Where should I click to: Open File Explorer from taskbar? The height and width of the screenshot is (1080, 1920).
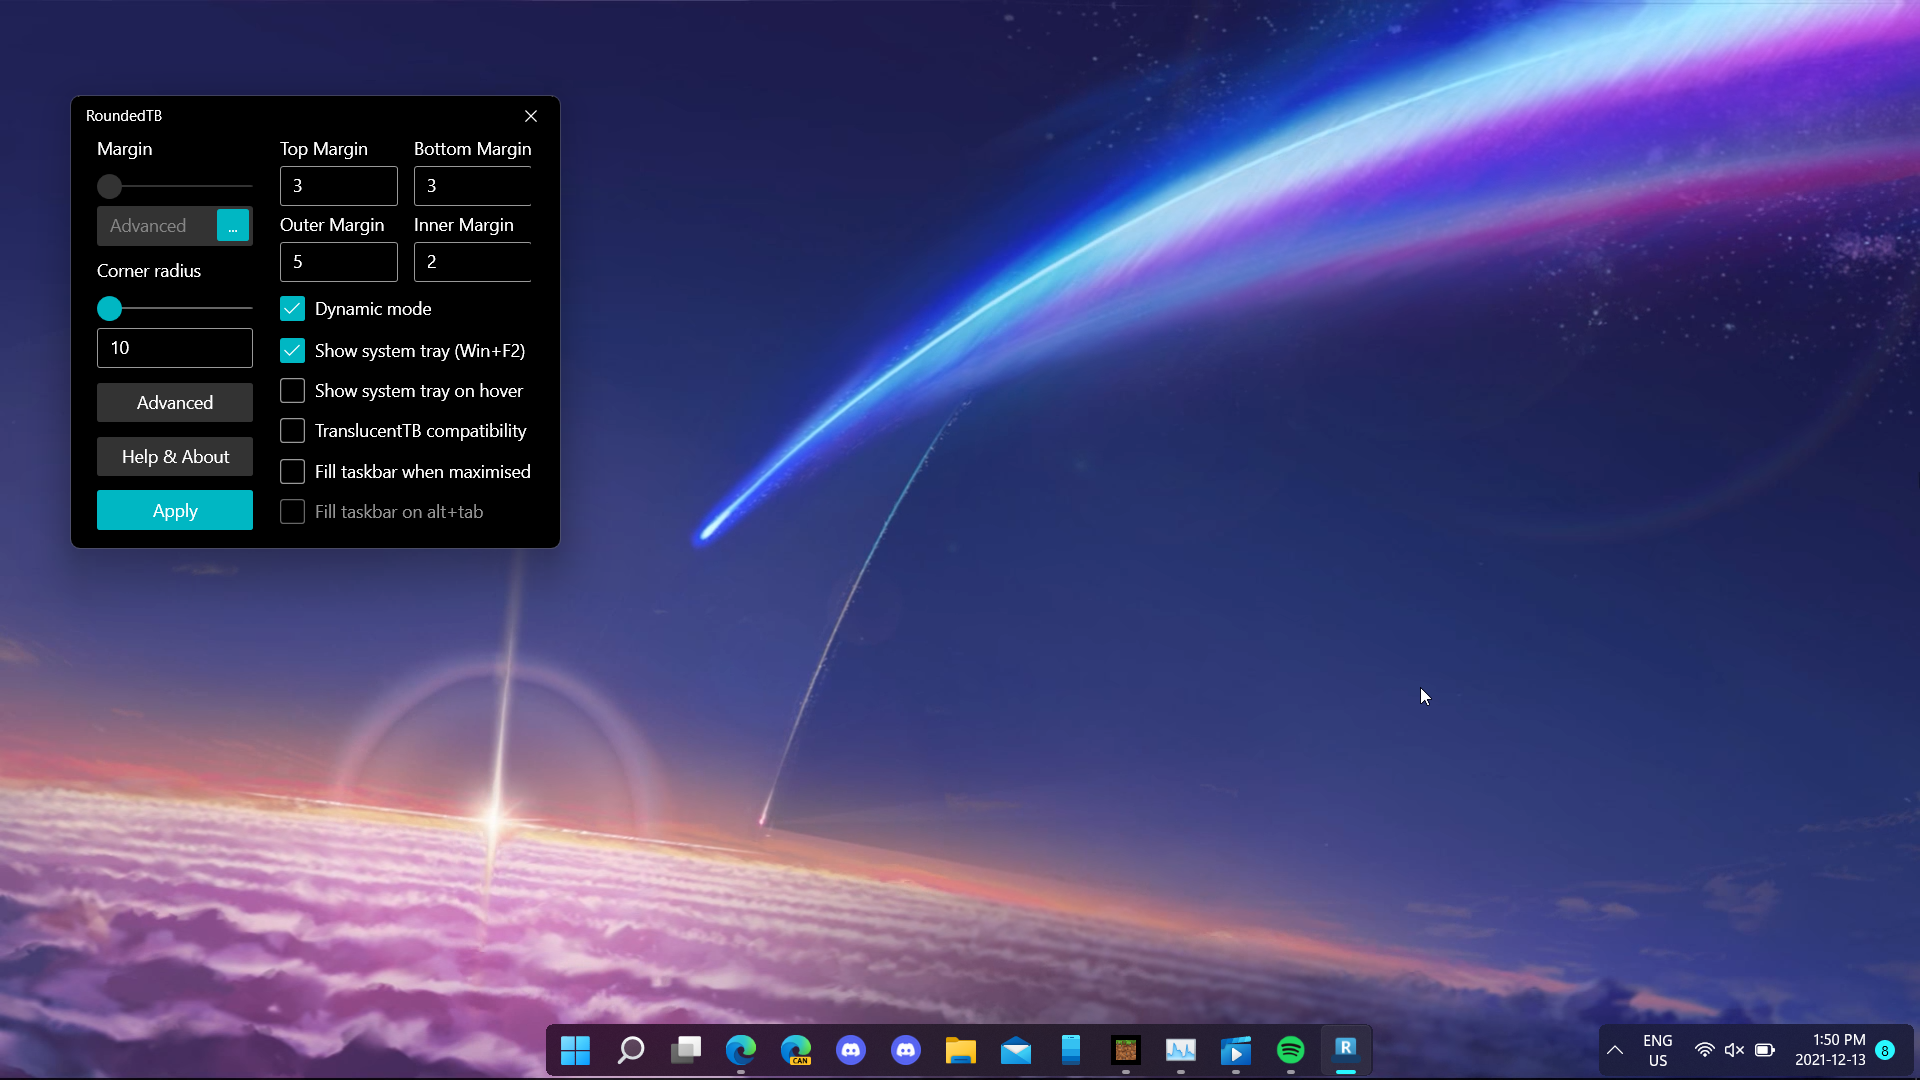960,1050
